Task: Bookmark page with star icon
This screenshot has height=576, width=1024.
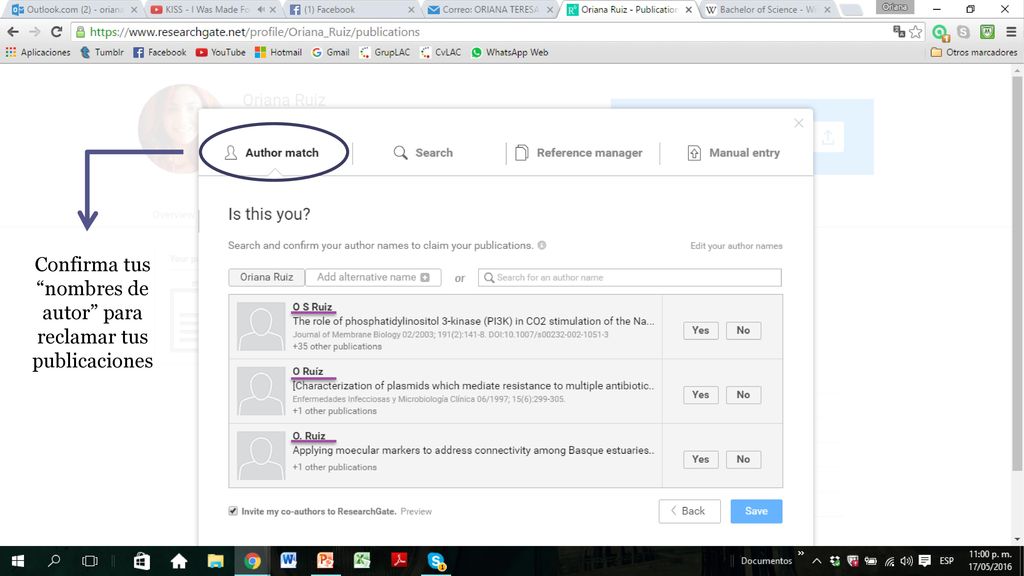Action: click(x=916, y=31)
